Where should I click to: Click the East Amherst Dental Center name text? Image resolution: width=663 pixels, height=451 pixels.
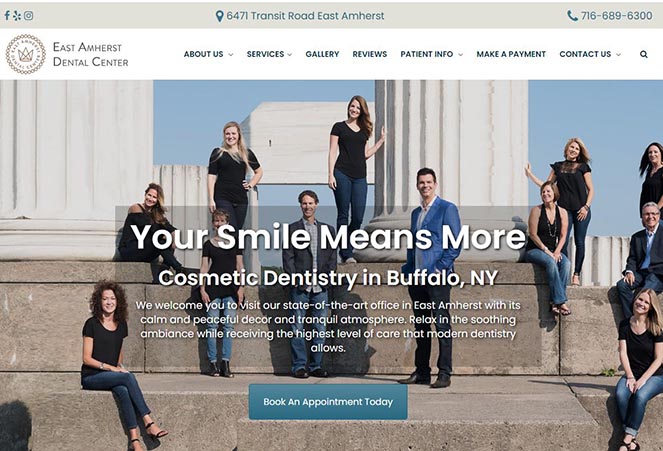(90, 55)
